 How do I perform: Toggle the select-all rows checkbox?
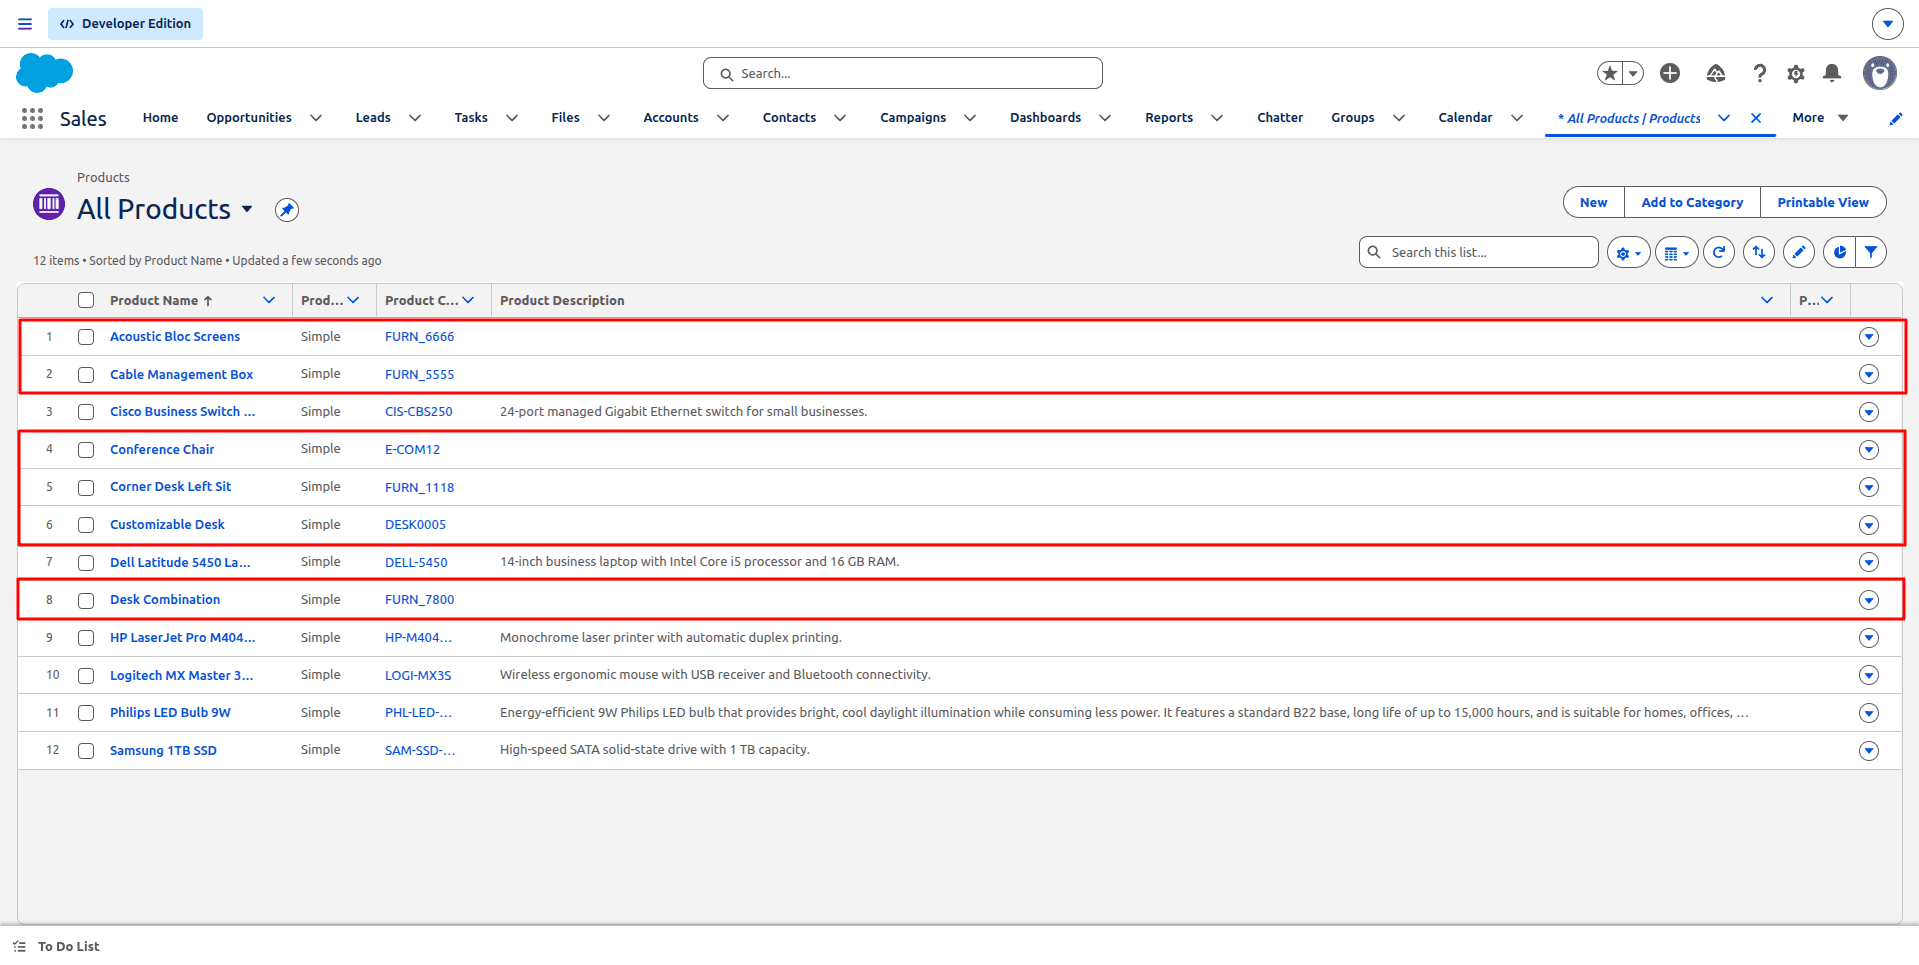[86, 300]
